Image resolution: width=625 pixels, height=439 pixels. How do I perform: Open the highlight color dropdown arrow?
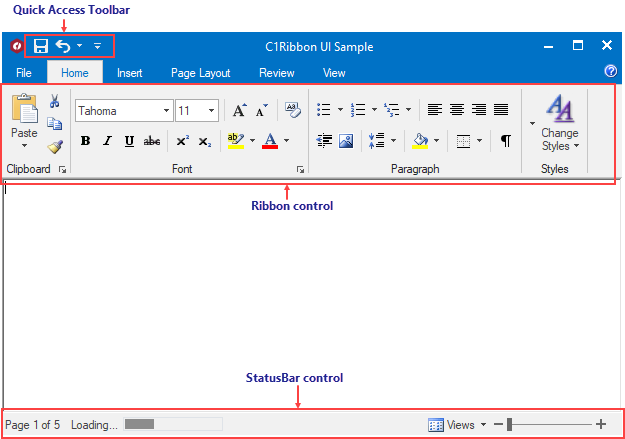(x=252, y=141)
